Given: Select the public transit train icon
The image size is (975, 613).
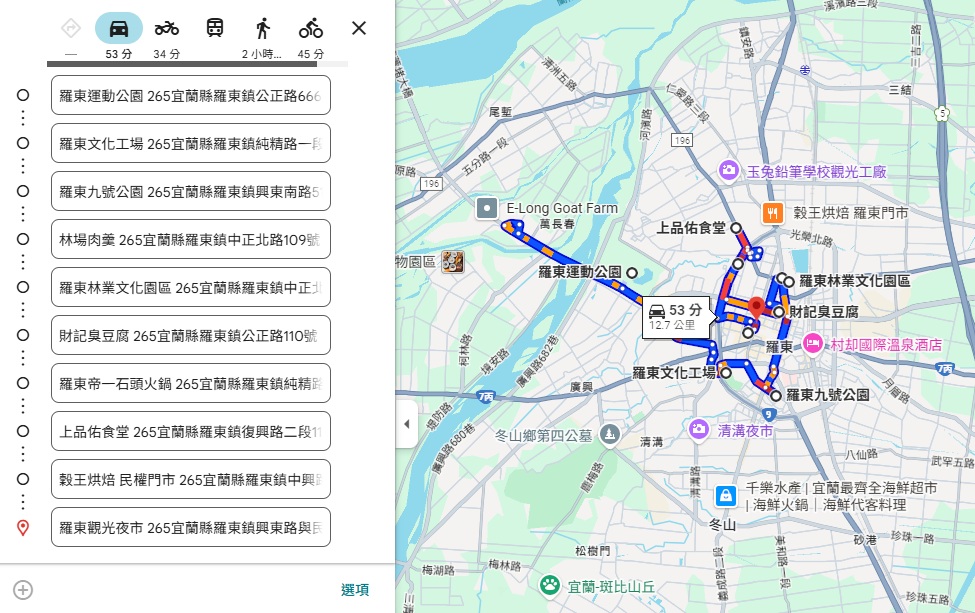Looking at the screenshot, I should pos(214,28).
